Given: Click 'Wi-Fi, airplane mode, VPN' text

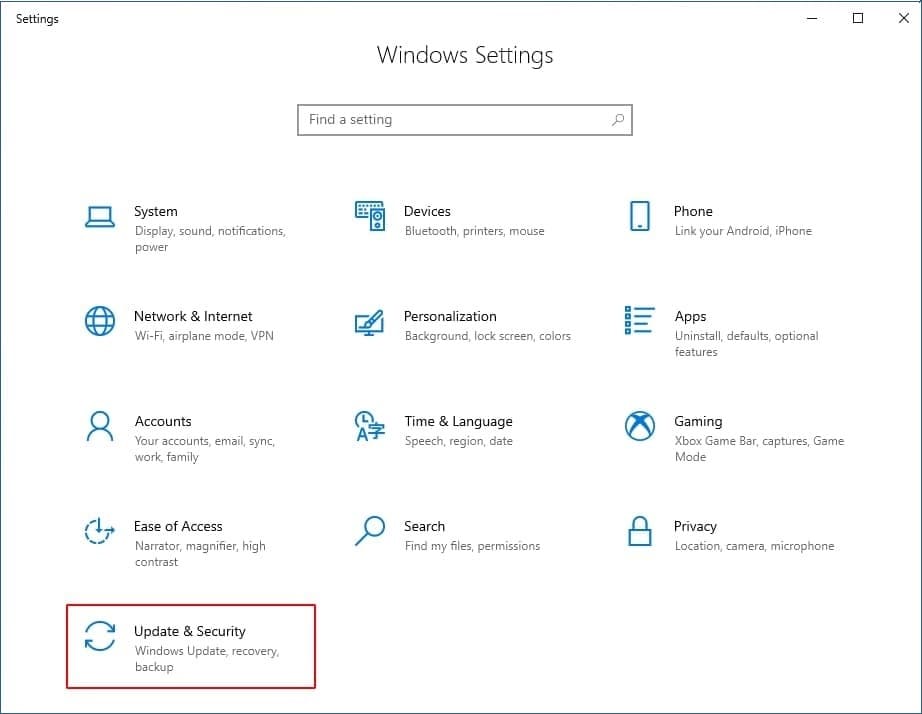Looking at the screenshot, I should (x=204, y=336).
